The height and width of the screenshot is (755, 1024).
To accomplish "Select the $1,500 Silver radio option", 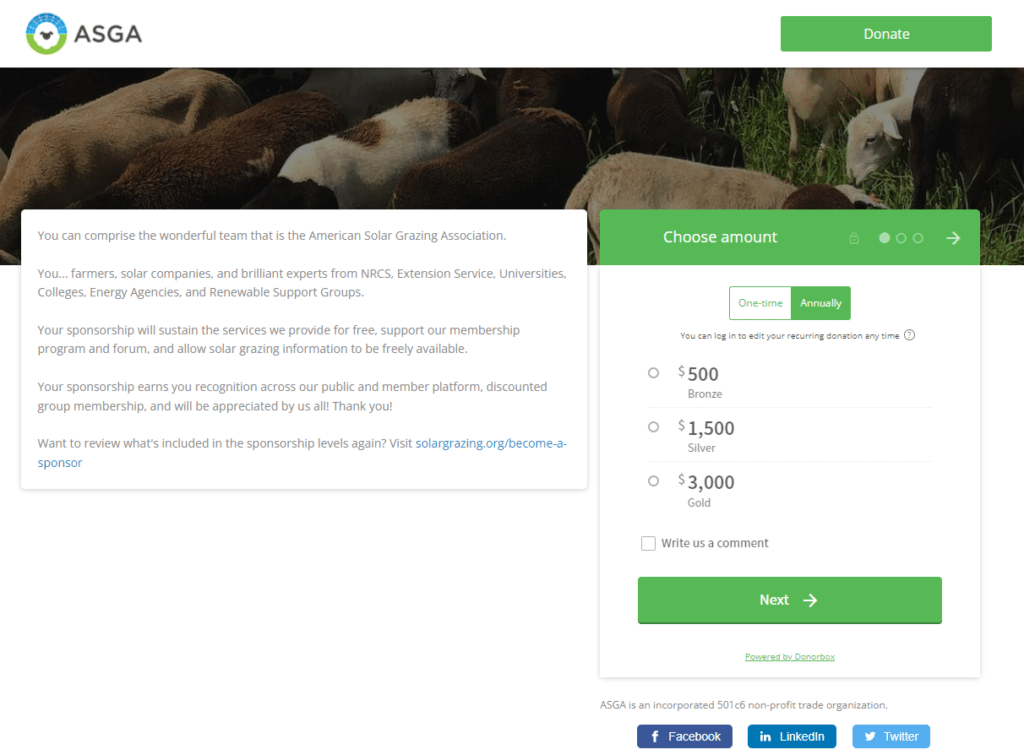I will point(654,427).
